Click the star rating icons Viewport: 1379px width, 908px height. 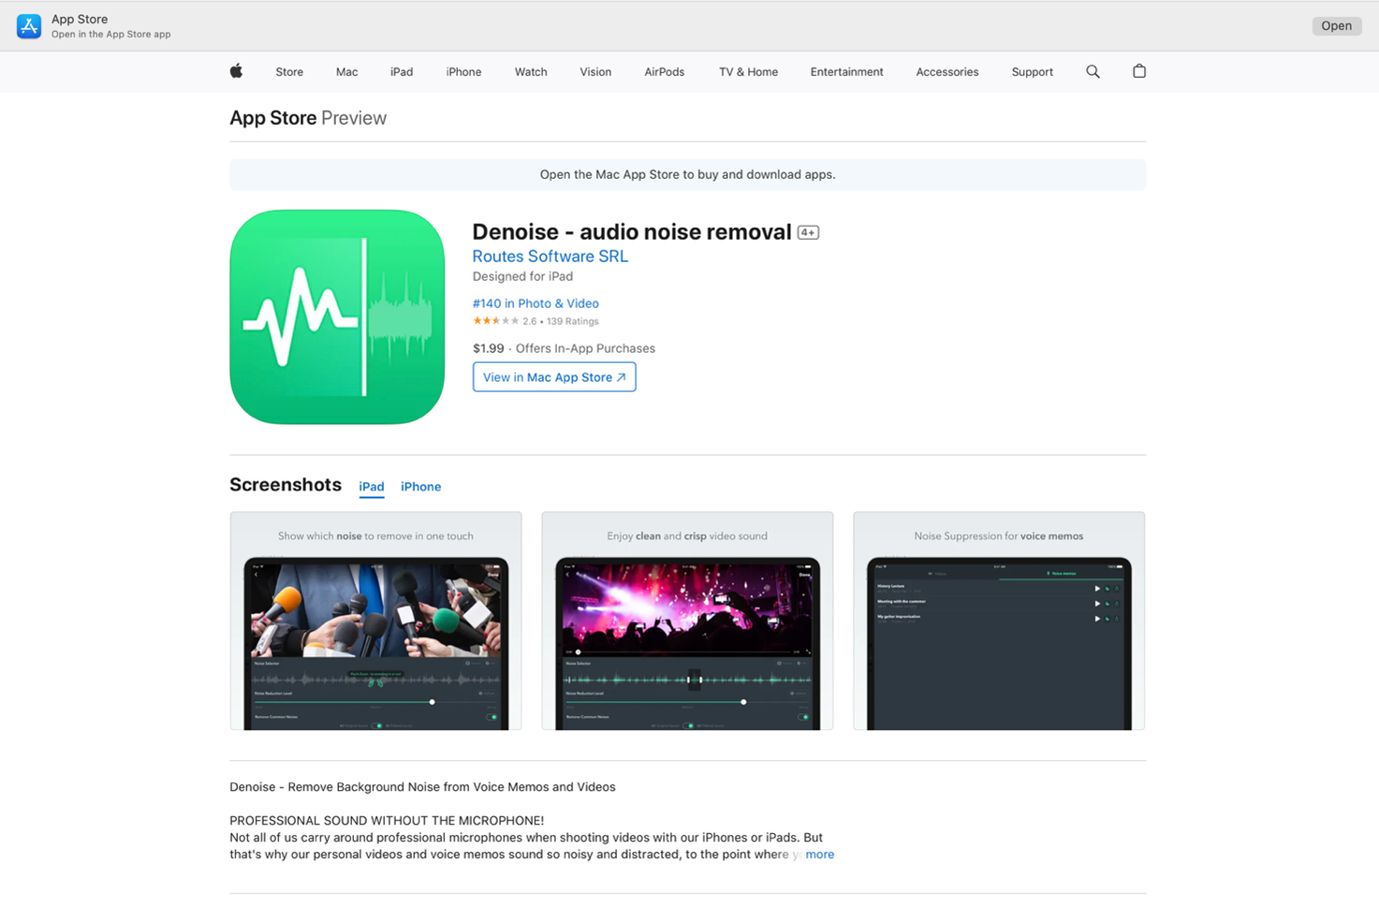point(496,321)
